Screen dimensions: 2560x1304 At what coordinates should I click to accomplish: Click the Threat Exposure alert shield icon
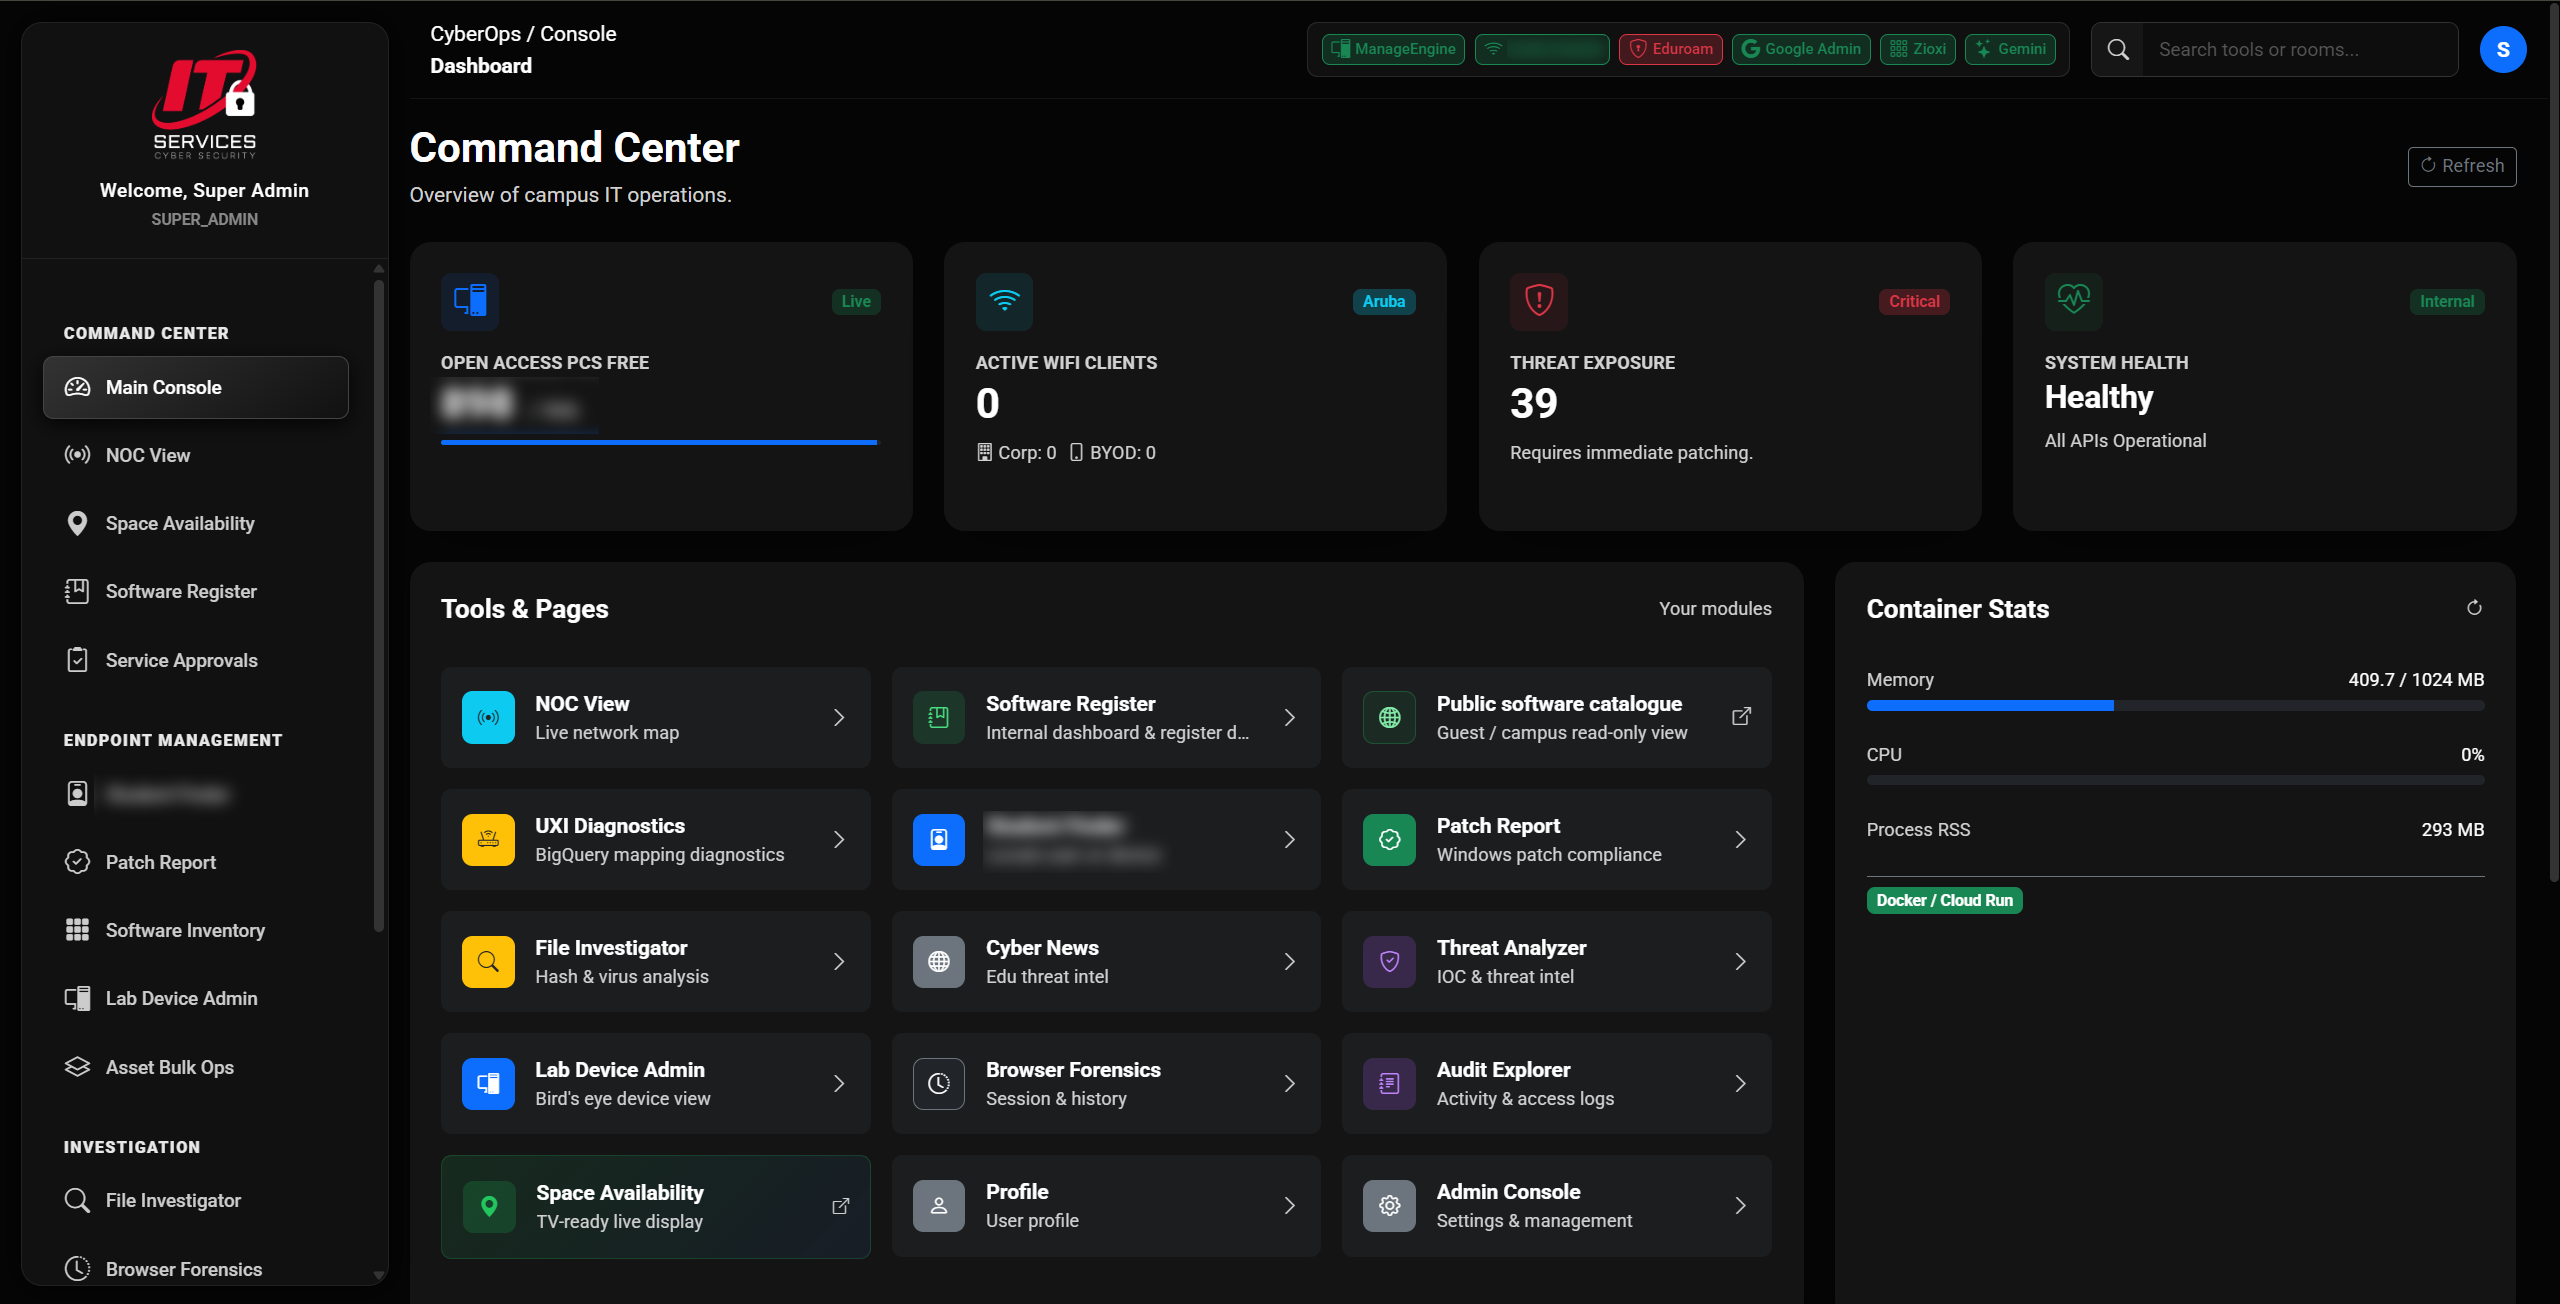coord(1538,300)
